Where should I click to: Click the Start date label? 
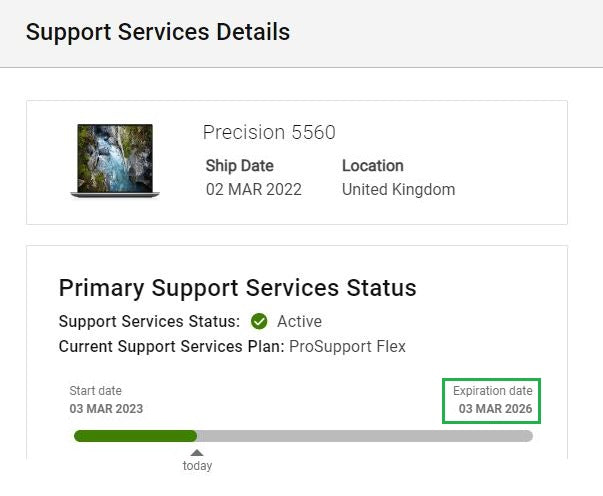coord(95,391)
